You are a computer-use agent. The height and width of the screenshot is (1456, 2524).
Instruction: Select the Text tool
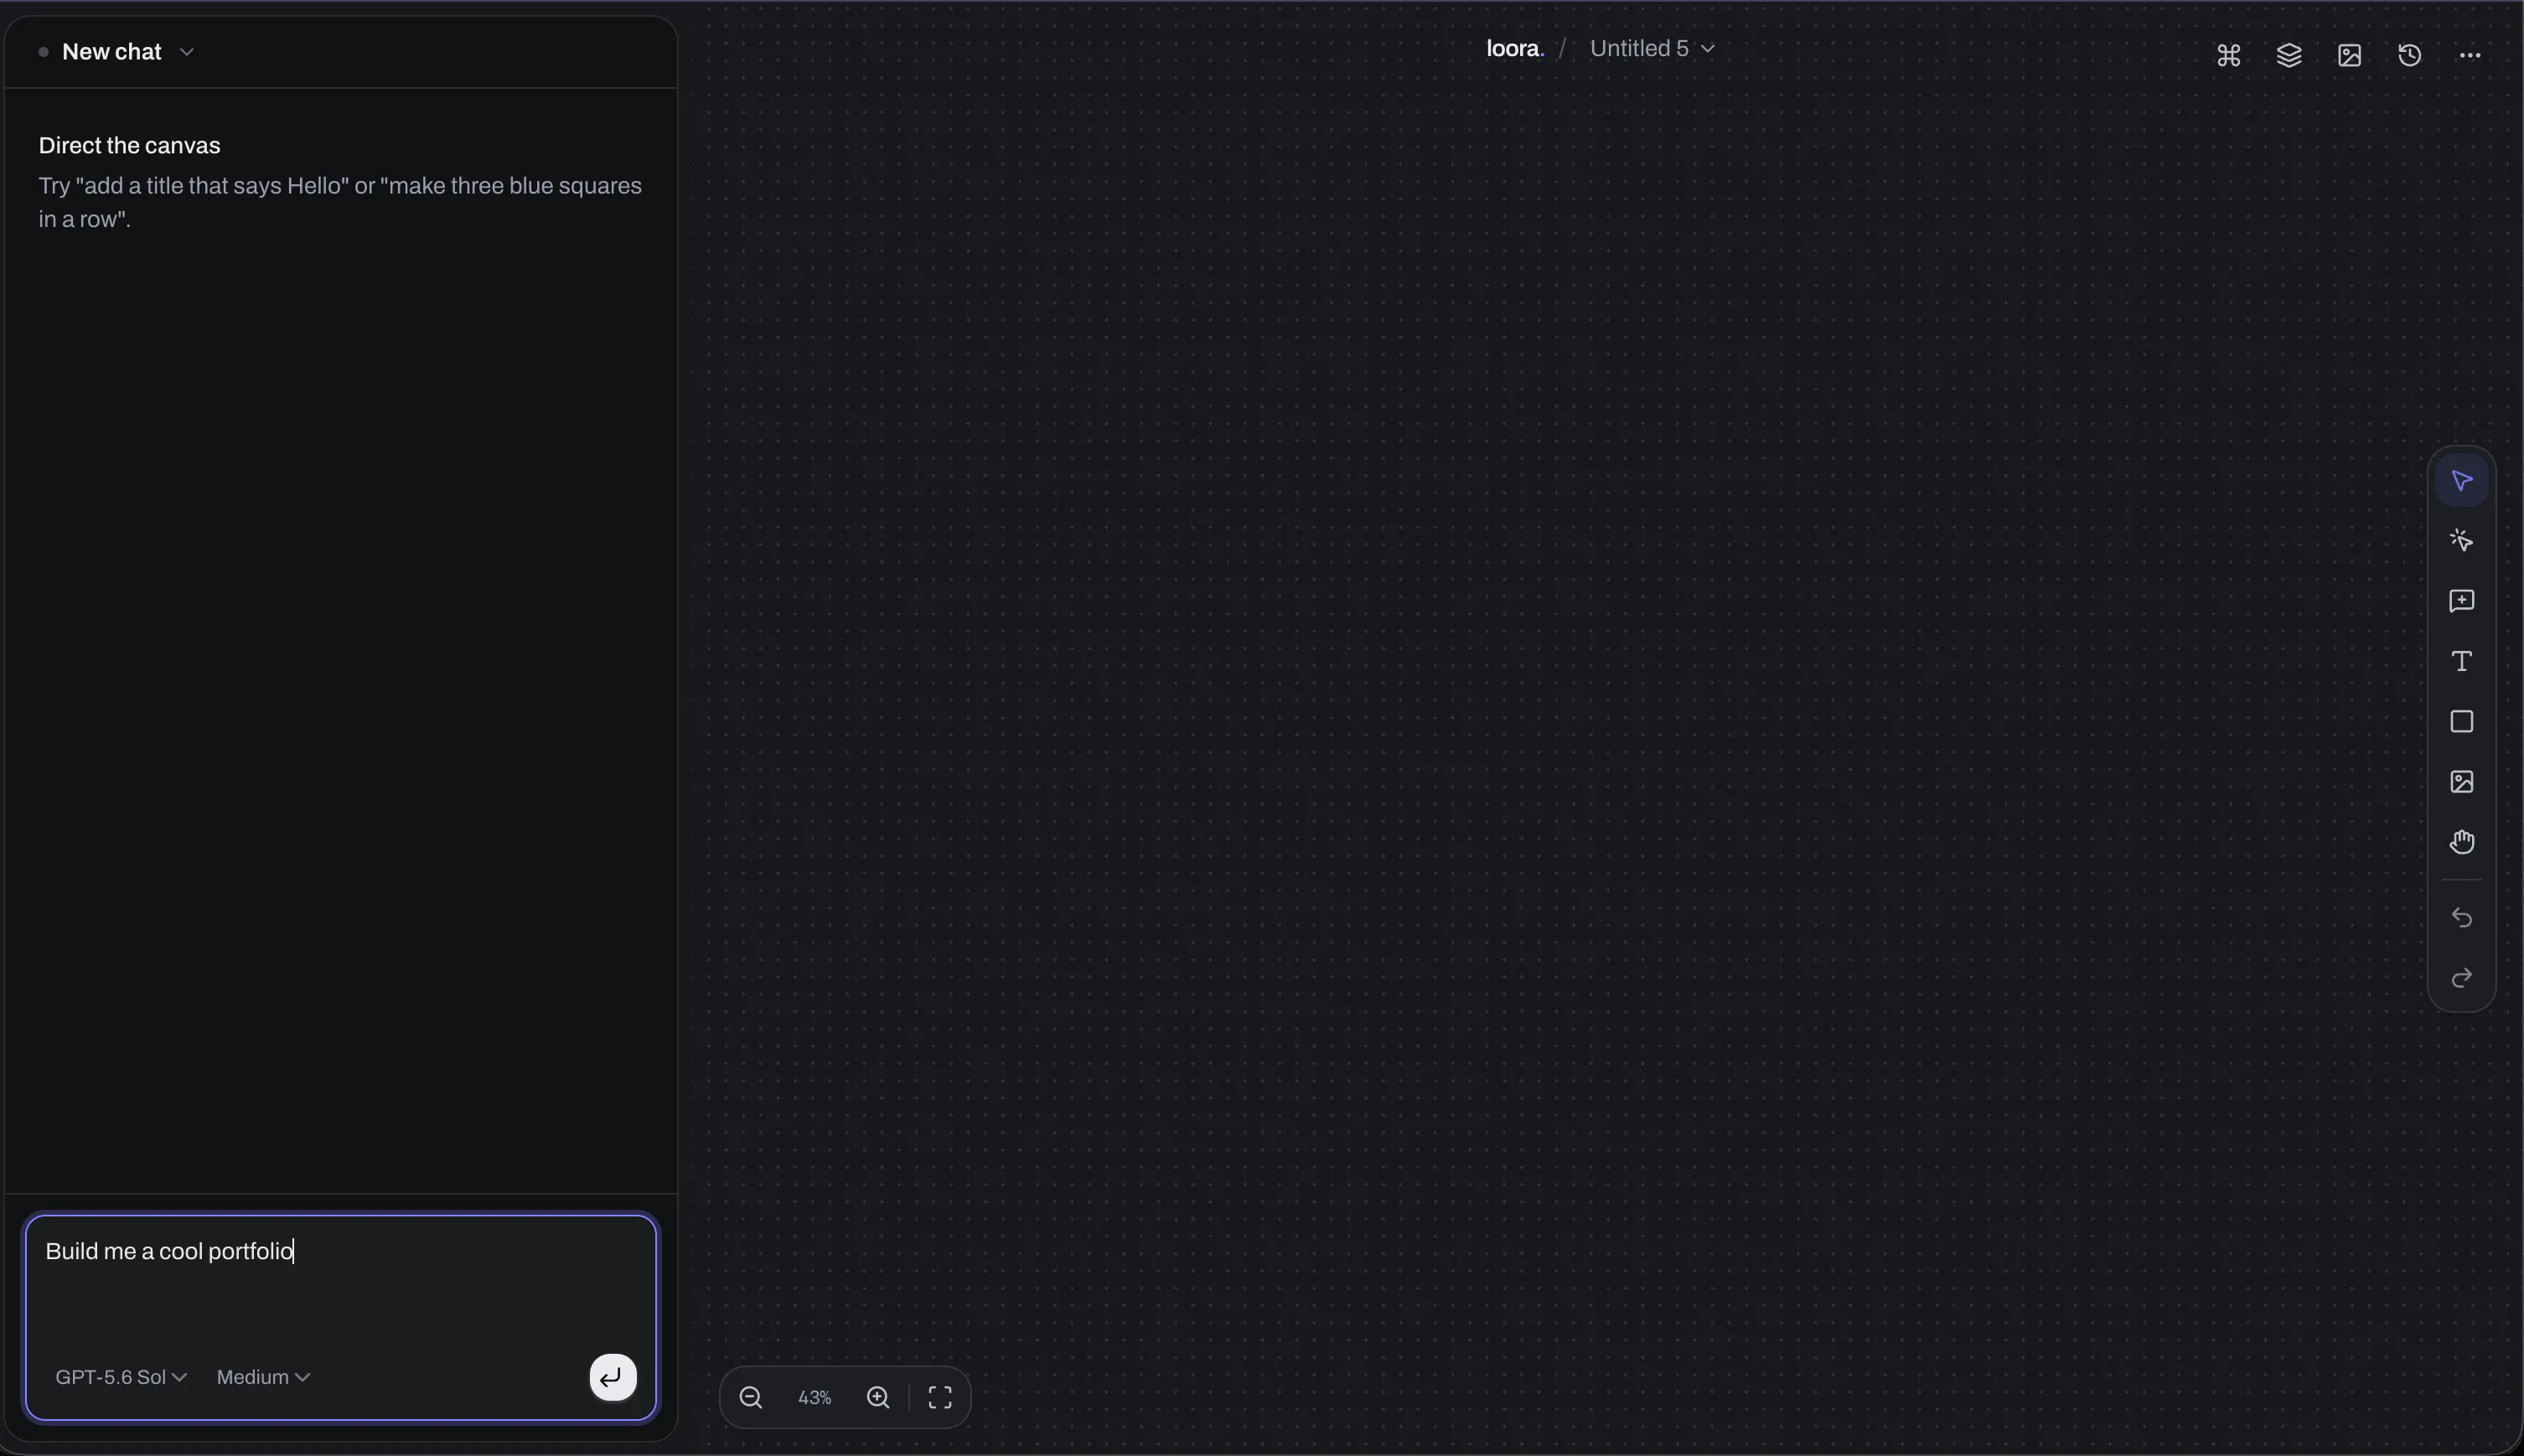point(2462,661)
